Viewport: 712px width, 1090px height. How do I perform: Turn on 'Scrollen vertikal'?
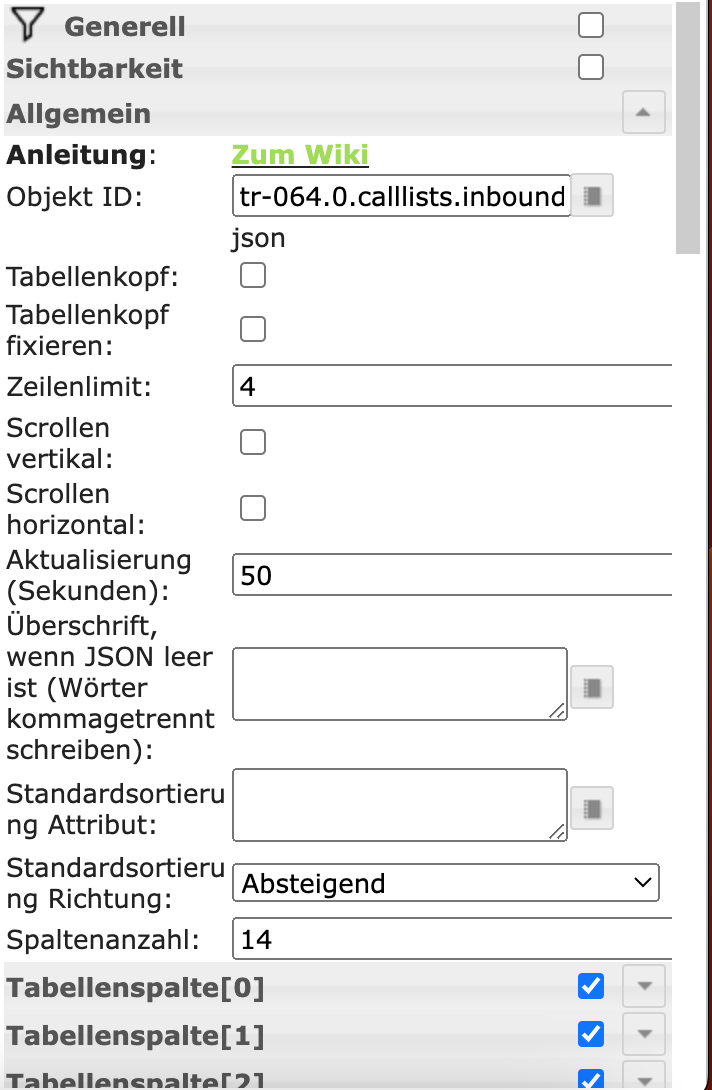(x=252, y=441)
